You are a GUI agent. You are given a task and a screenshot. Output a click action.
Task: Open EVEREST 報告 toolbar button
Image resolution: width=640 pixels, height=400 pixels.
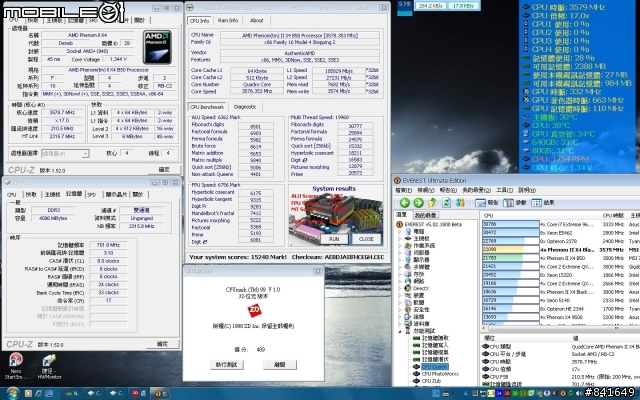(x=487, y=202)
